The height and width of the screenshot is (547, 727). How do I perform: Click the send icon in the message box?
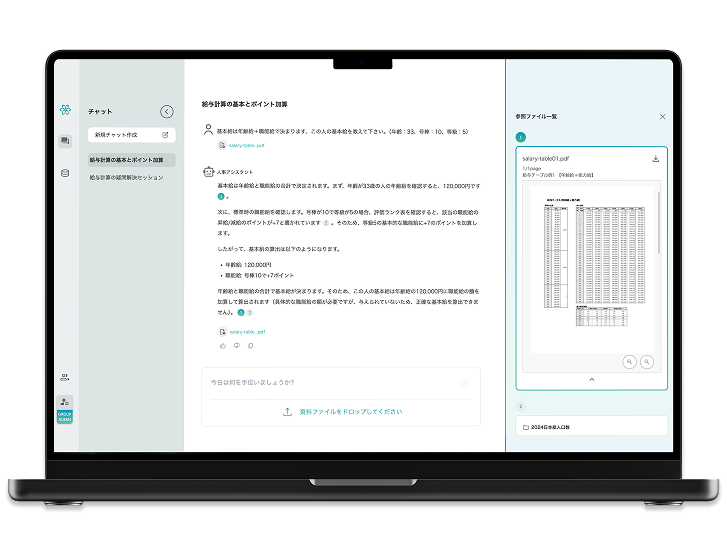pyautogui.click(x=465, y=383)
